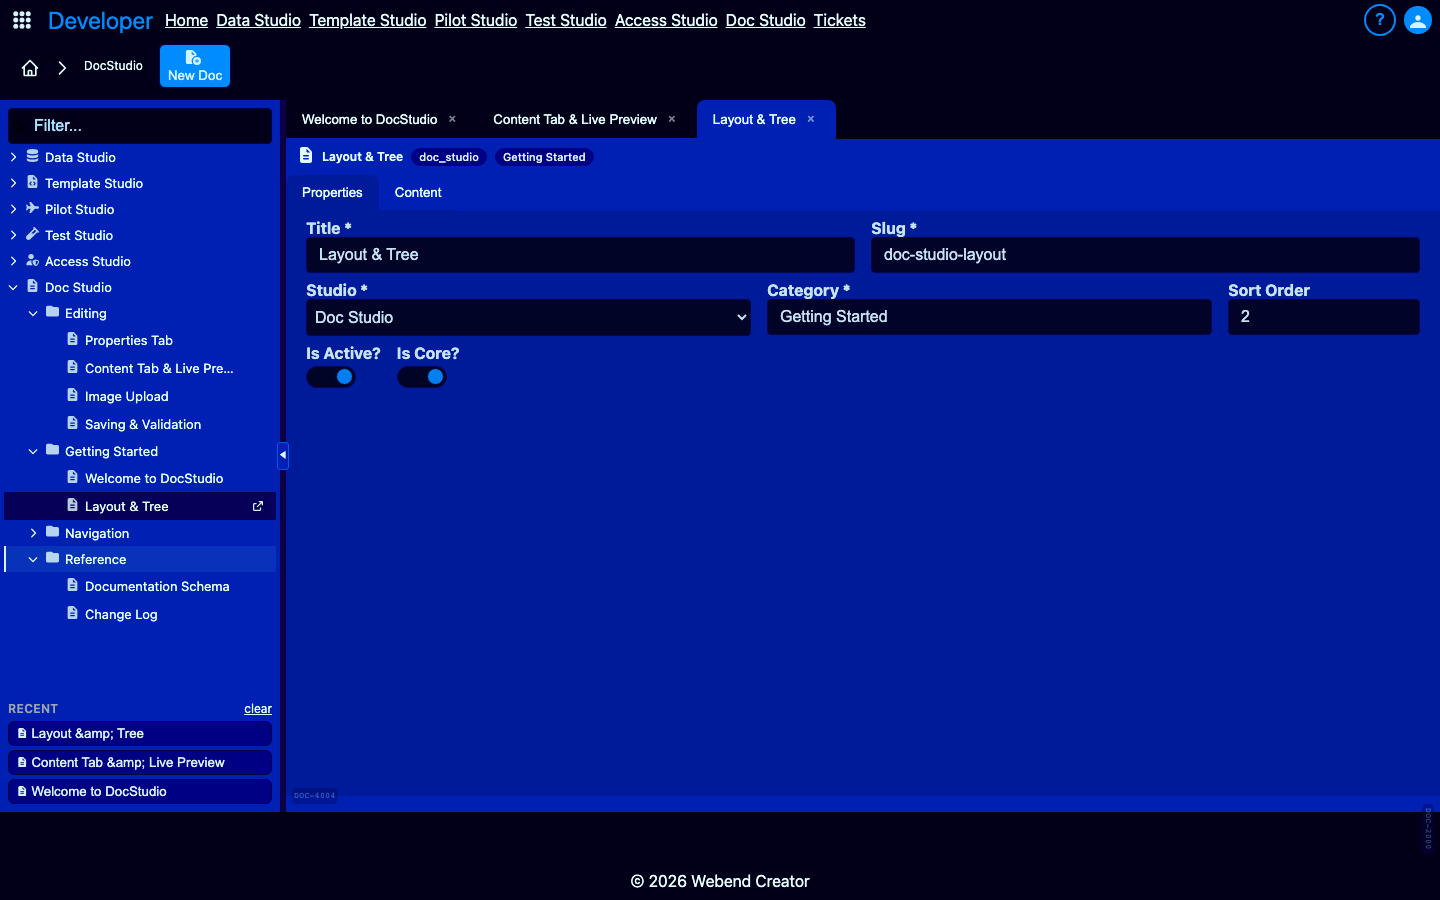This screenshot has height=900, width=1440.
Task: Click the Getting Started folder icon in tree
Action: point(53,450)
